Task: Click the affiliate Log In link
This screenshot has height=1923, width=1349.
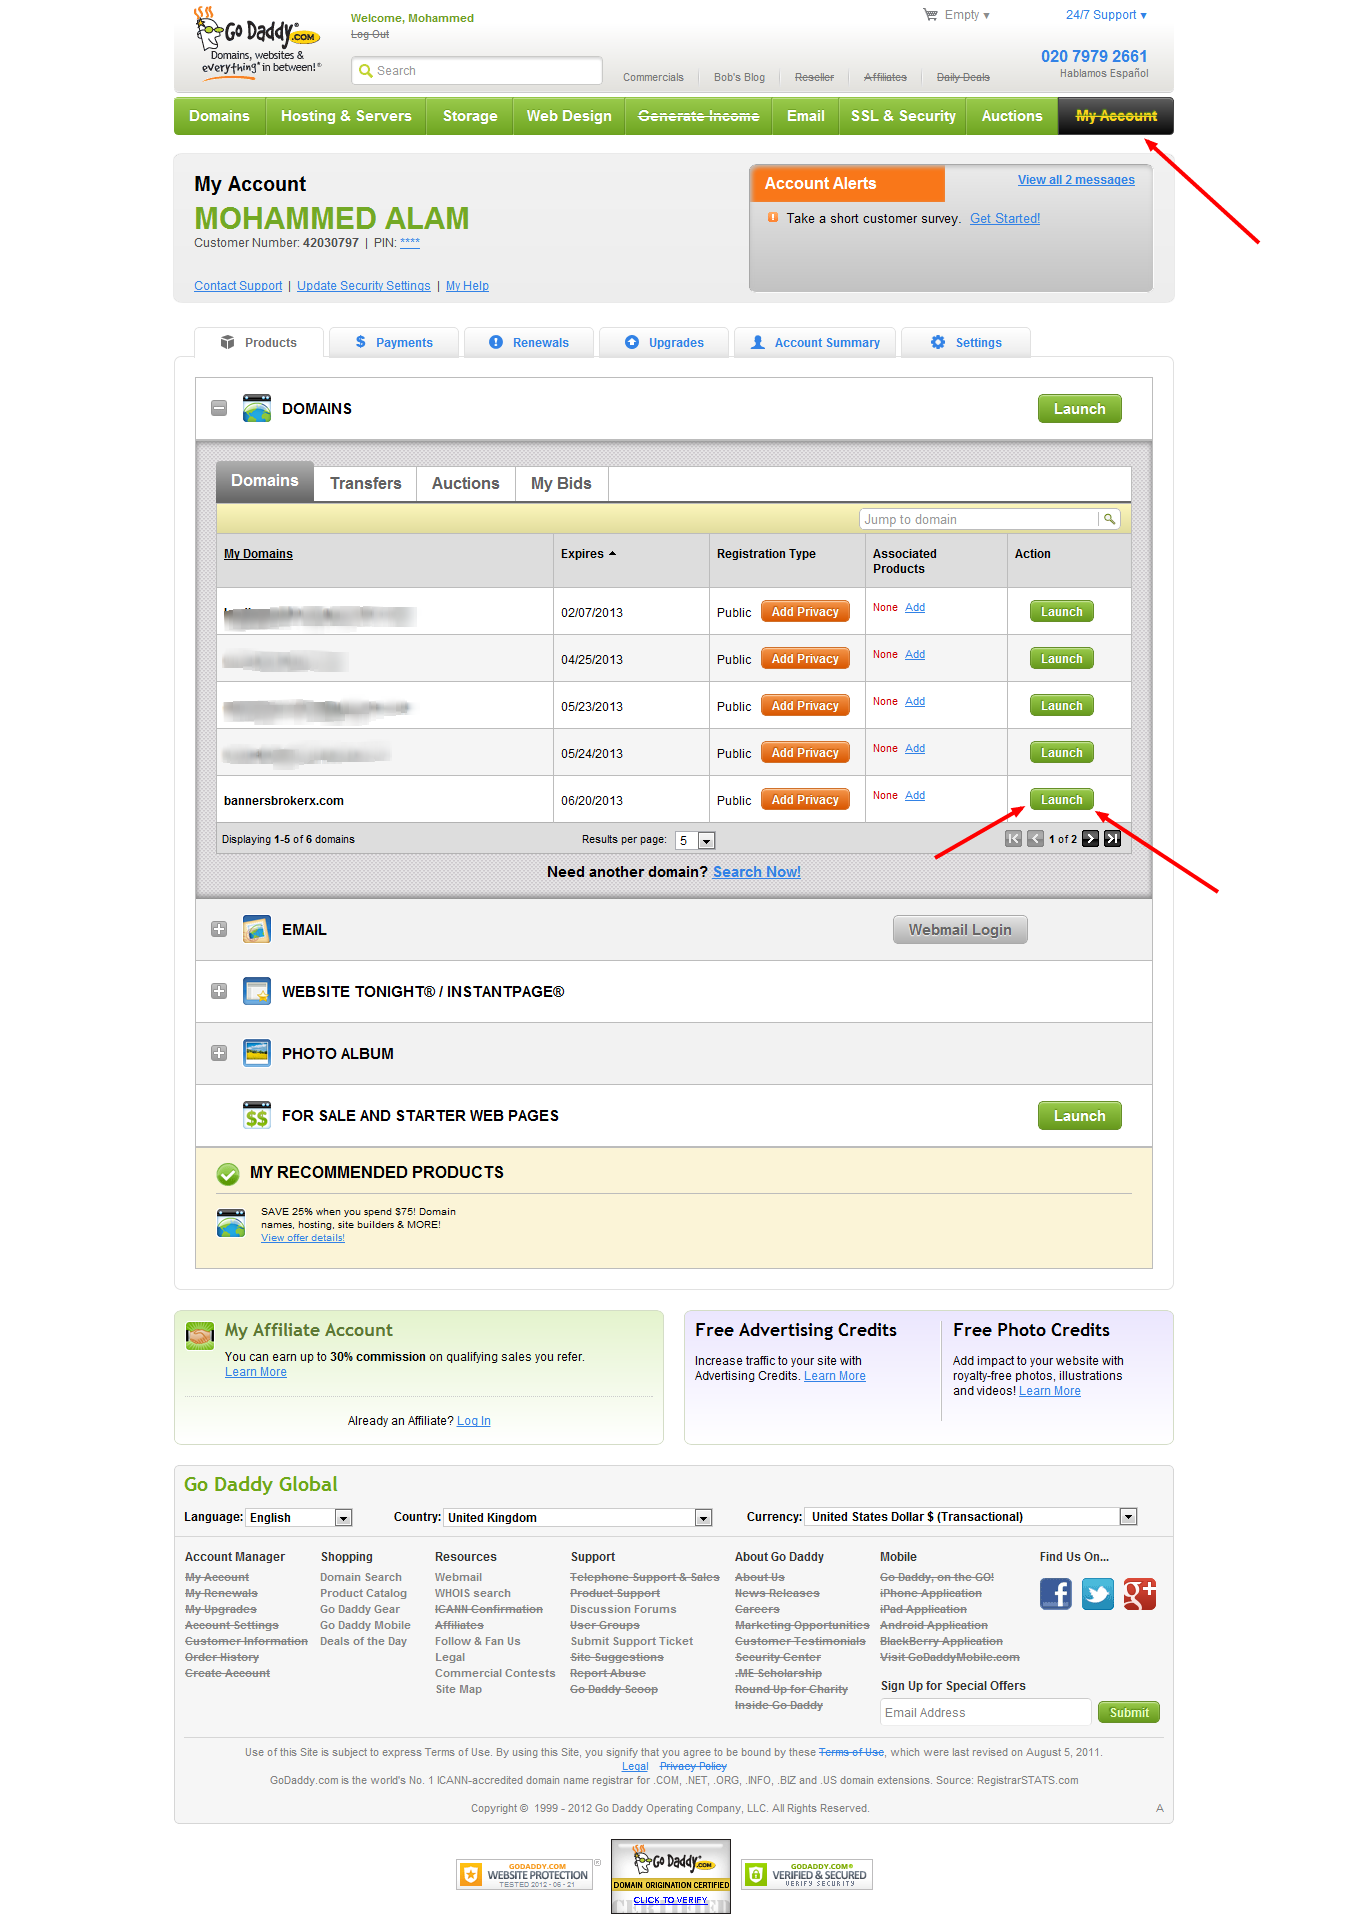Action: 474,1421
